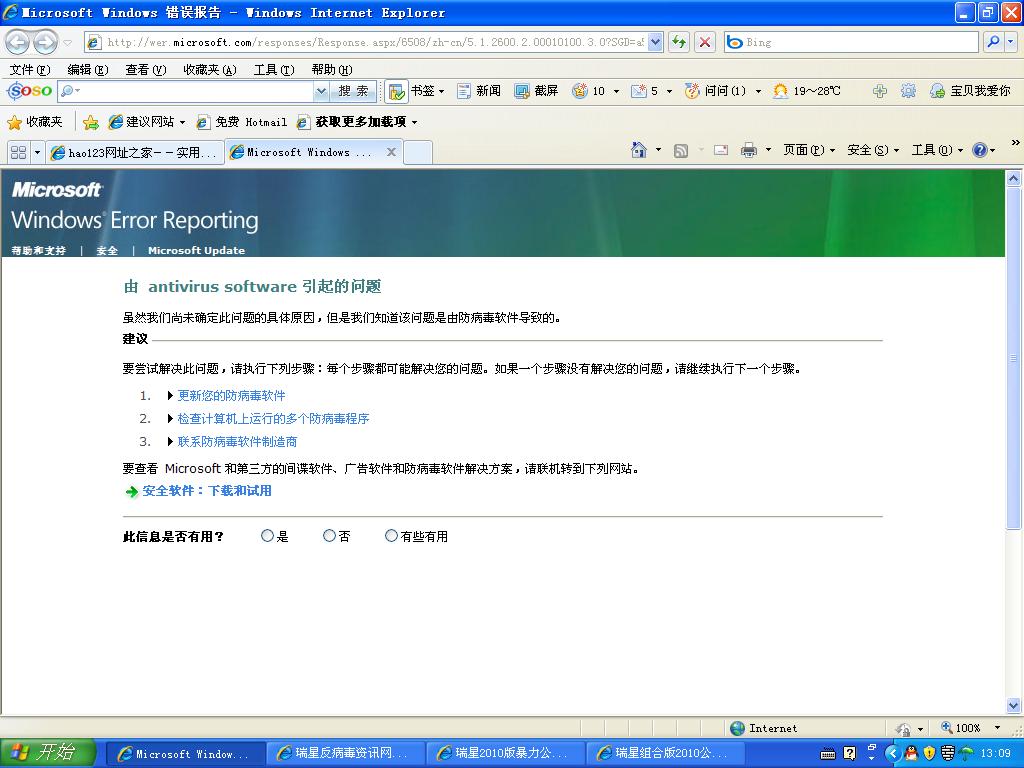Click the weather 19~28℃ icon
The image size is (1024, 768).
coord(780,91)
